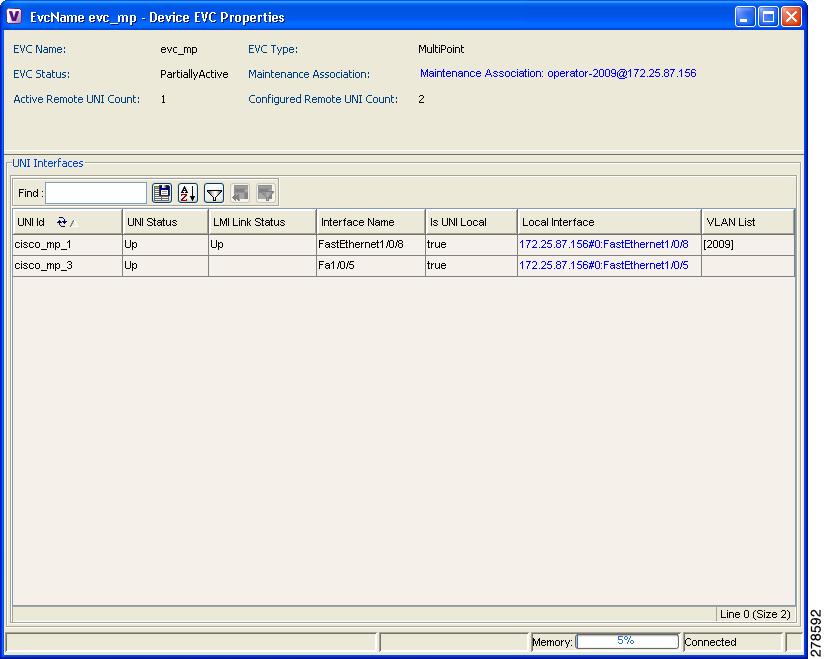
Task: Sort by the LMI Link Status column
Action: pos(262,222)
